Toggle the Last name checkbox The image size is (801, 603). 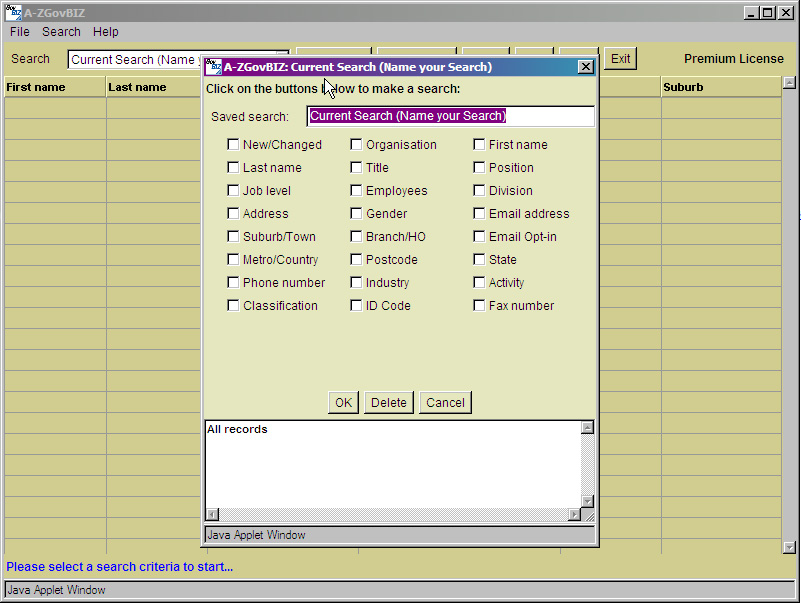tap(233, 168)
